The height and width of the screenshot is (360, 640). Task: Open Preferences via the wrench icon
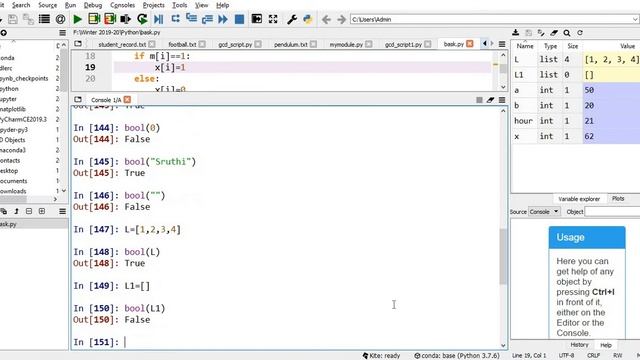291,19
